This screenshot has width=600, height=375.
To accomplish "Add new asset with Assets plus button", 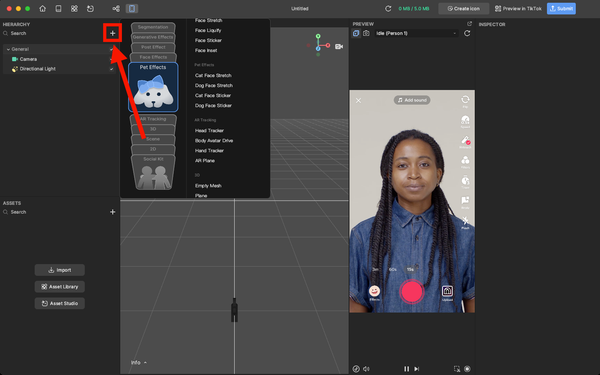I will 112,212.
